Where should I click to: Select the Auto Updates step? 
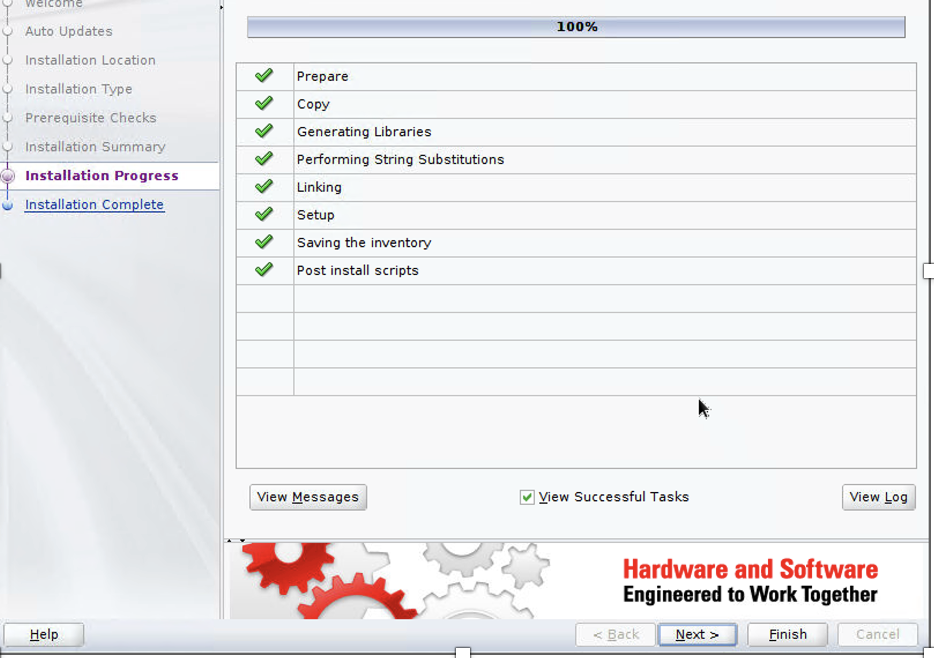point(69,32)
